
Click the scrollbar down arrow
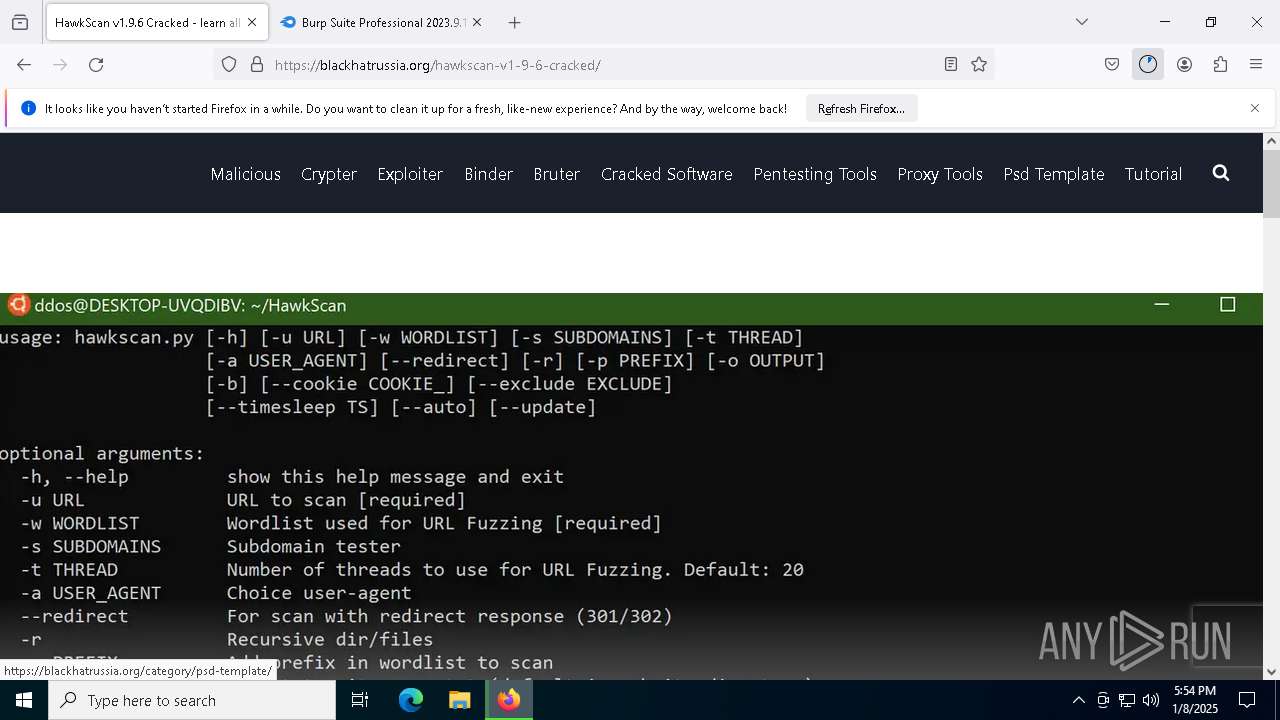coord(1271,672)
